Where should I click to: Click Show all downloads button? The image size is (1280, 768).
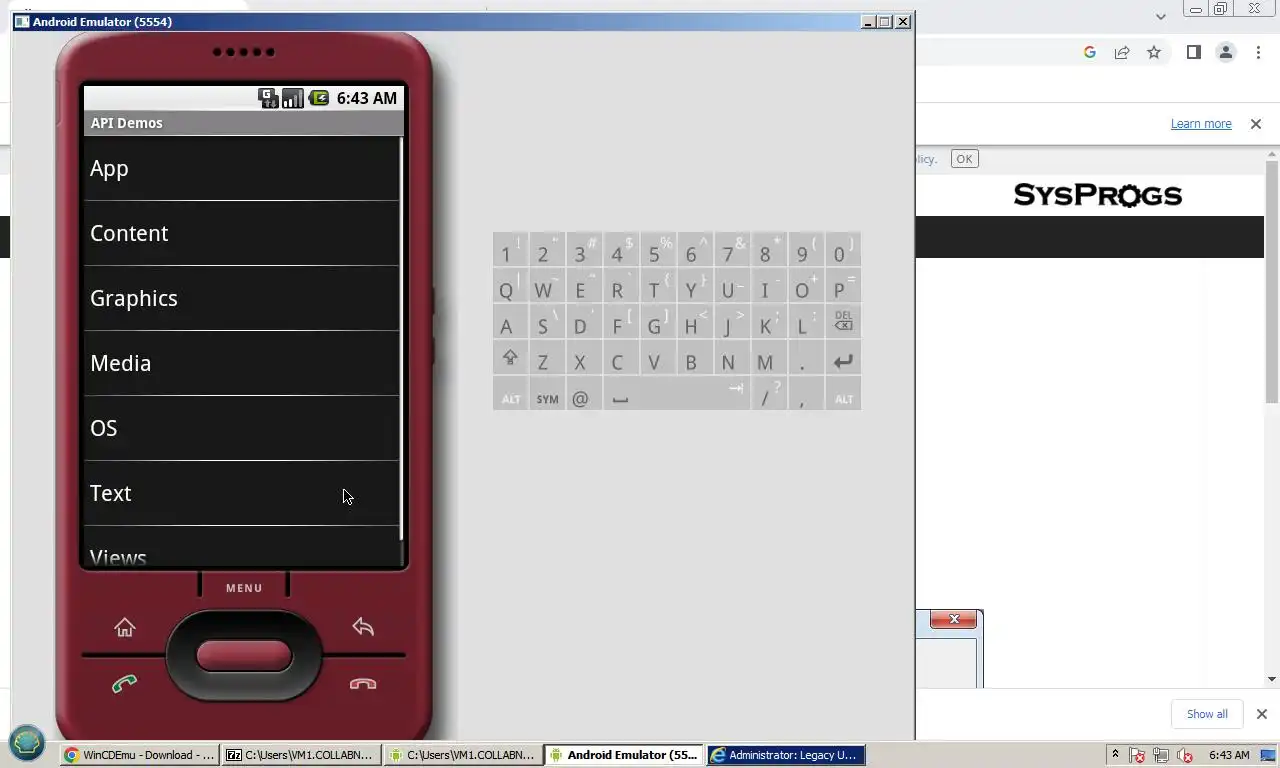[1207, 714]
